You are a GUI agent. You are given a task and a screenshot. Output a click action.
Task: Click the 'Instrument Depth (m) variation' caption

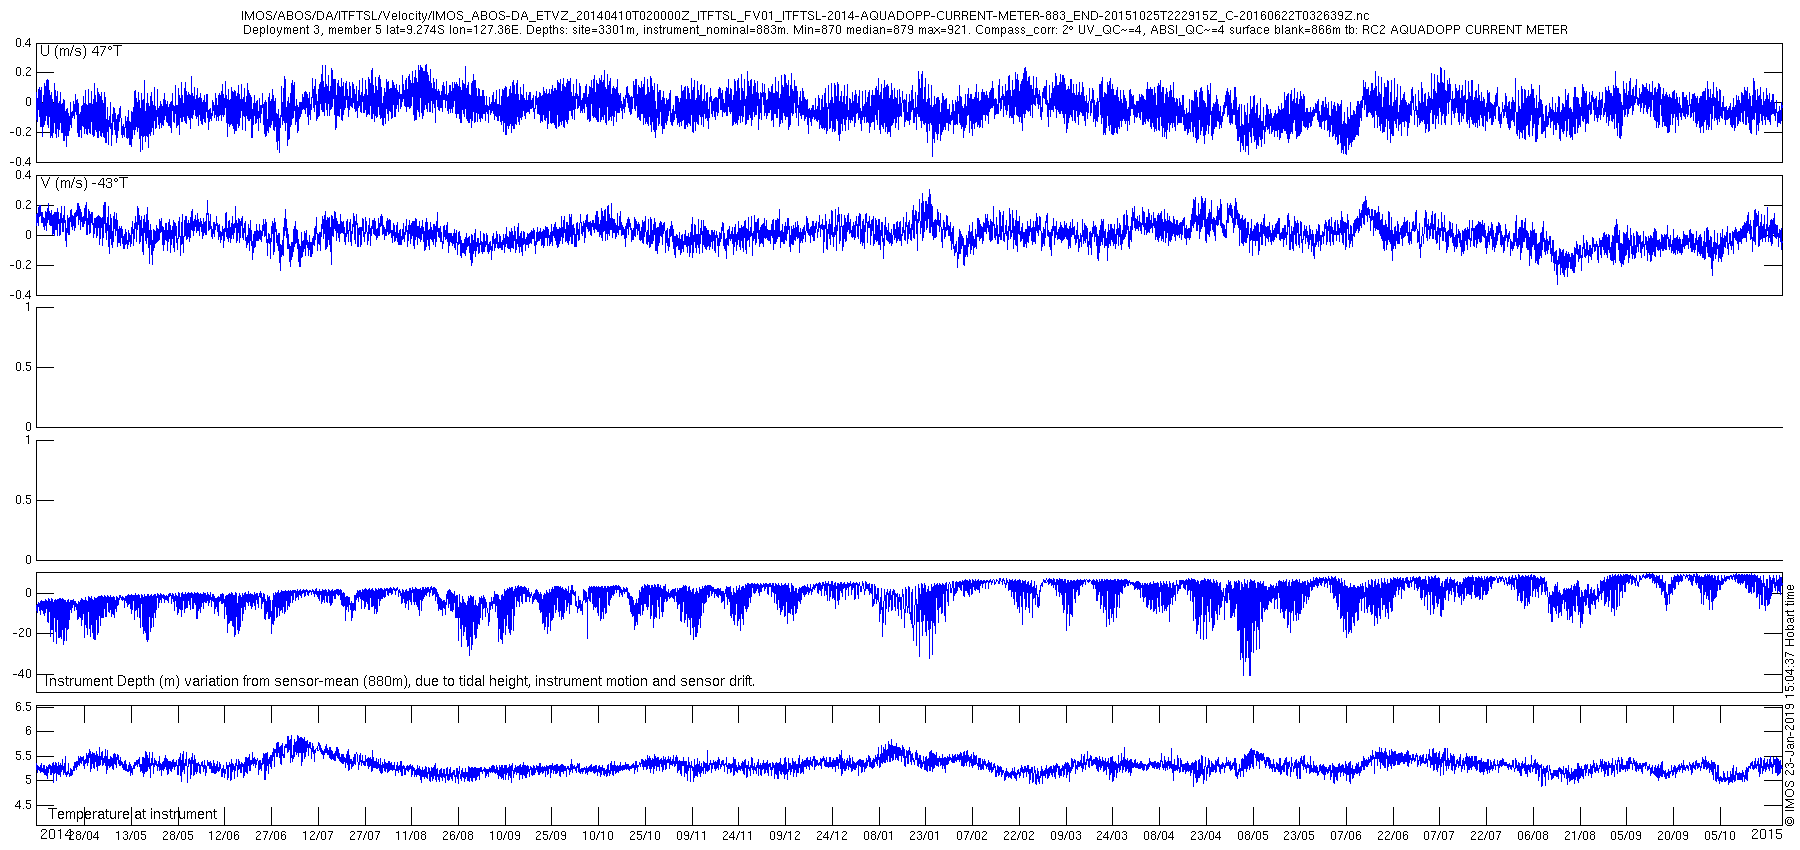click(x=399, y=681)
